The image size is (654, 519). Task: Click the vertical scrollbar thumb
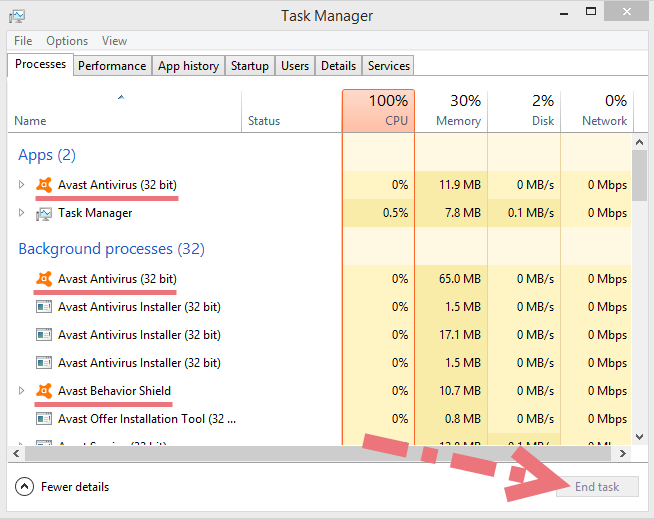(639, 176)
